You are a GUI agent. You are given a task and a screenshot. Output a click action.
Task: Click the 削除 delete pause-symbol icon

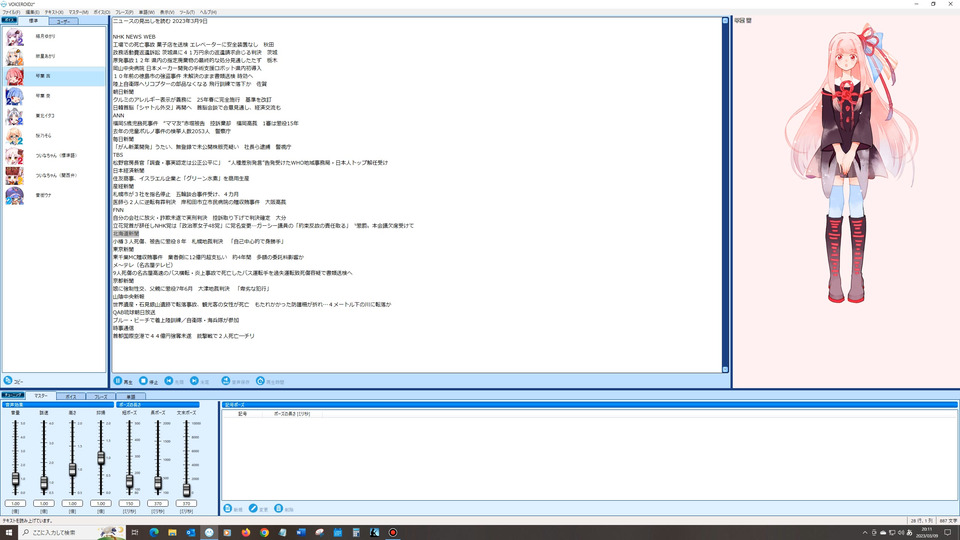tap(279, 509)
